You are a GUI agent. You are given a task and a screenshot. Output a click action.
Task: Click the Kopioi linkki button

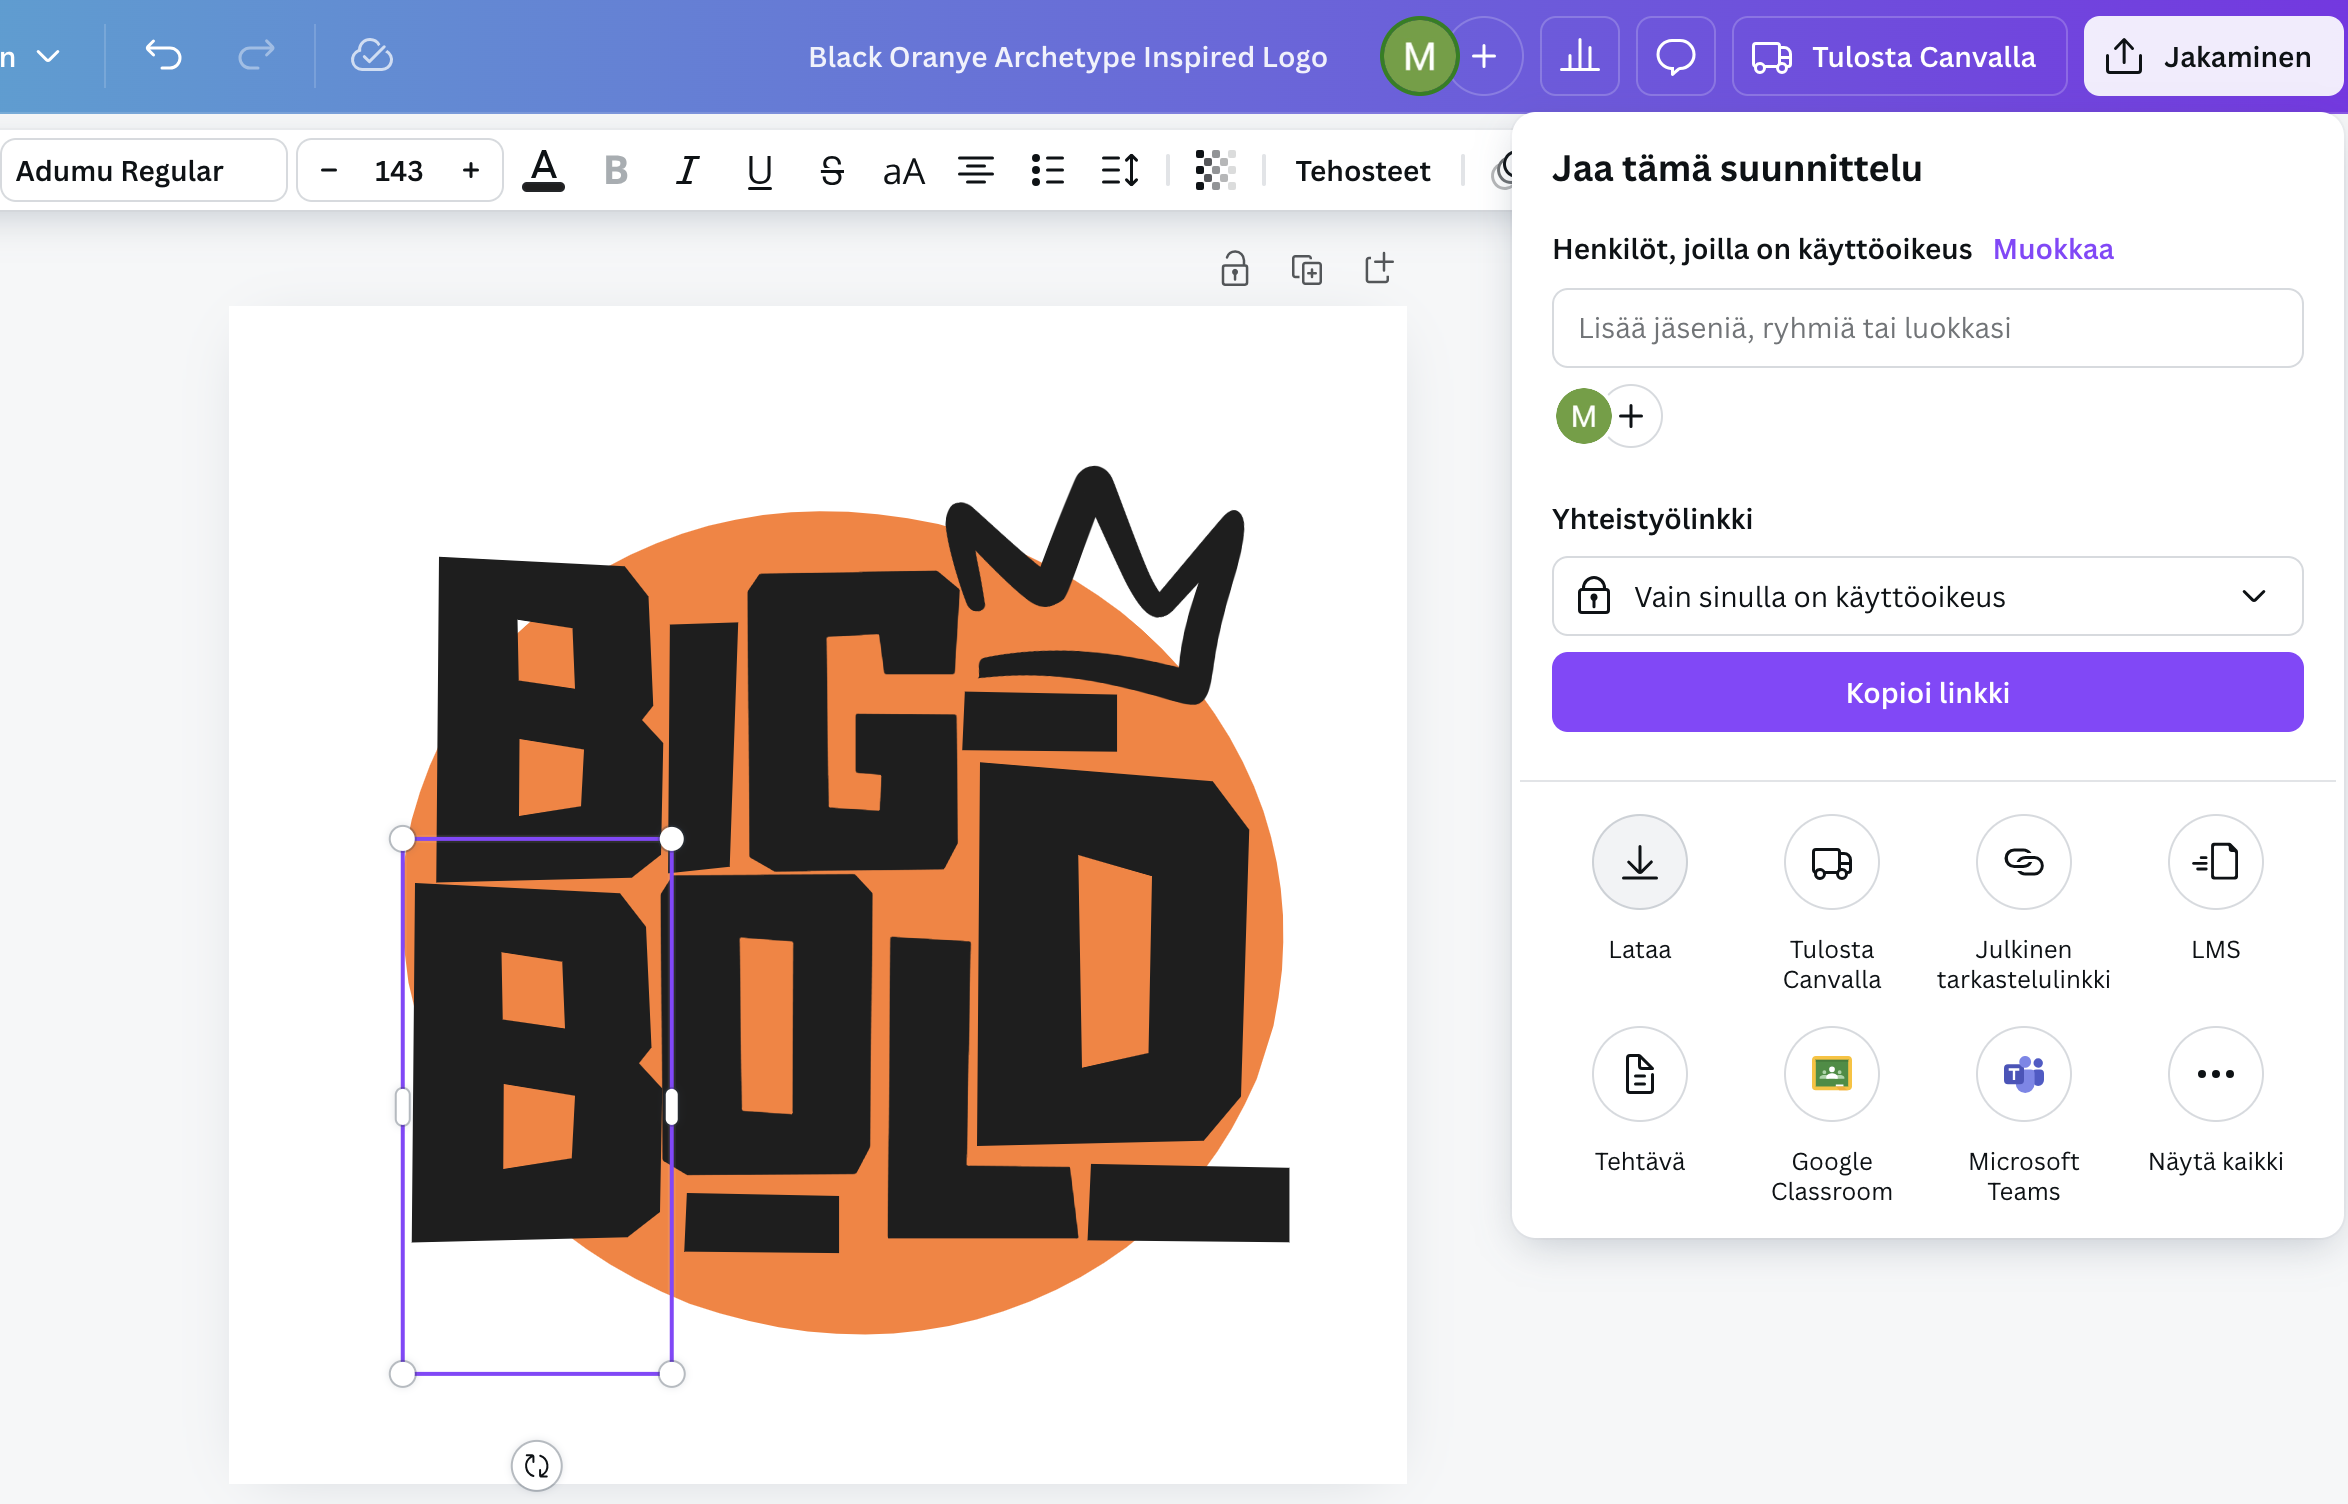point(1927,692)
